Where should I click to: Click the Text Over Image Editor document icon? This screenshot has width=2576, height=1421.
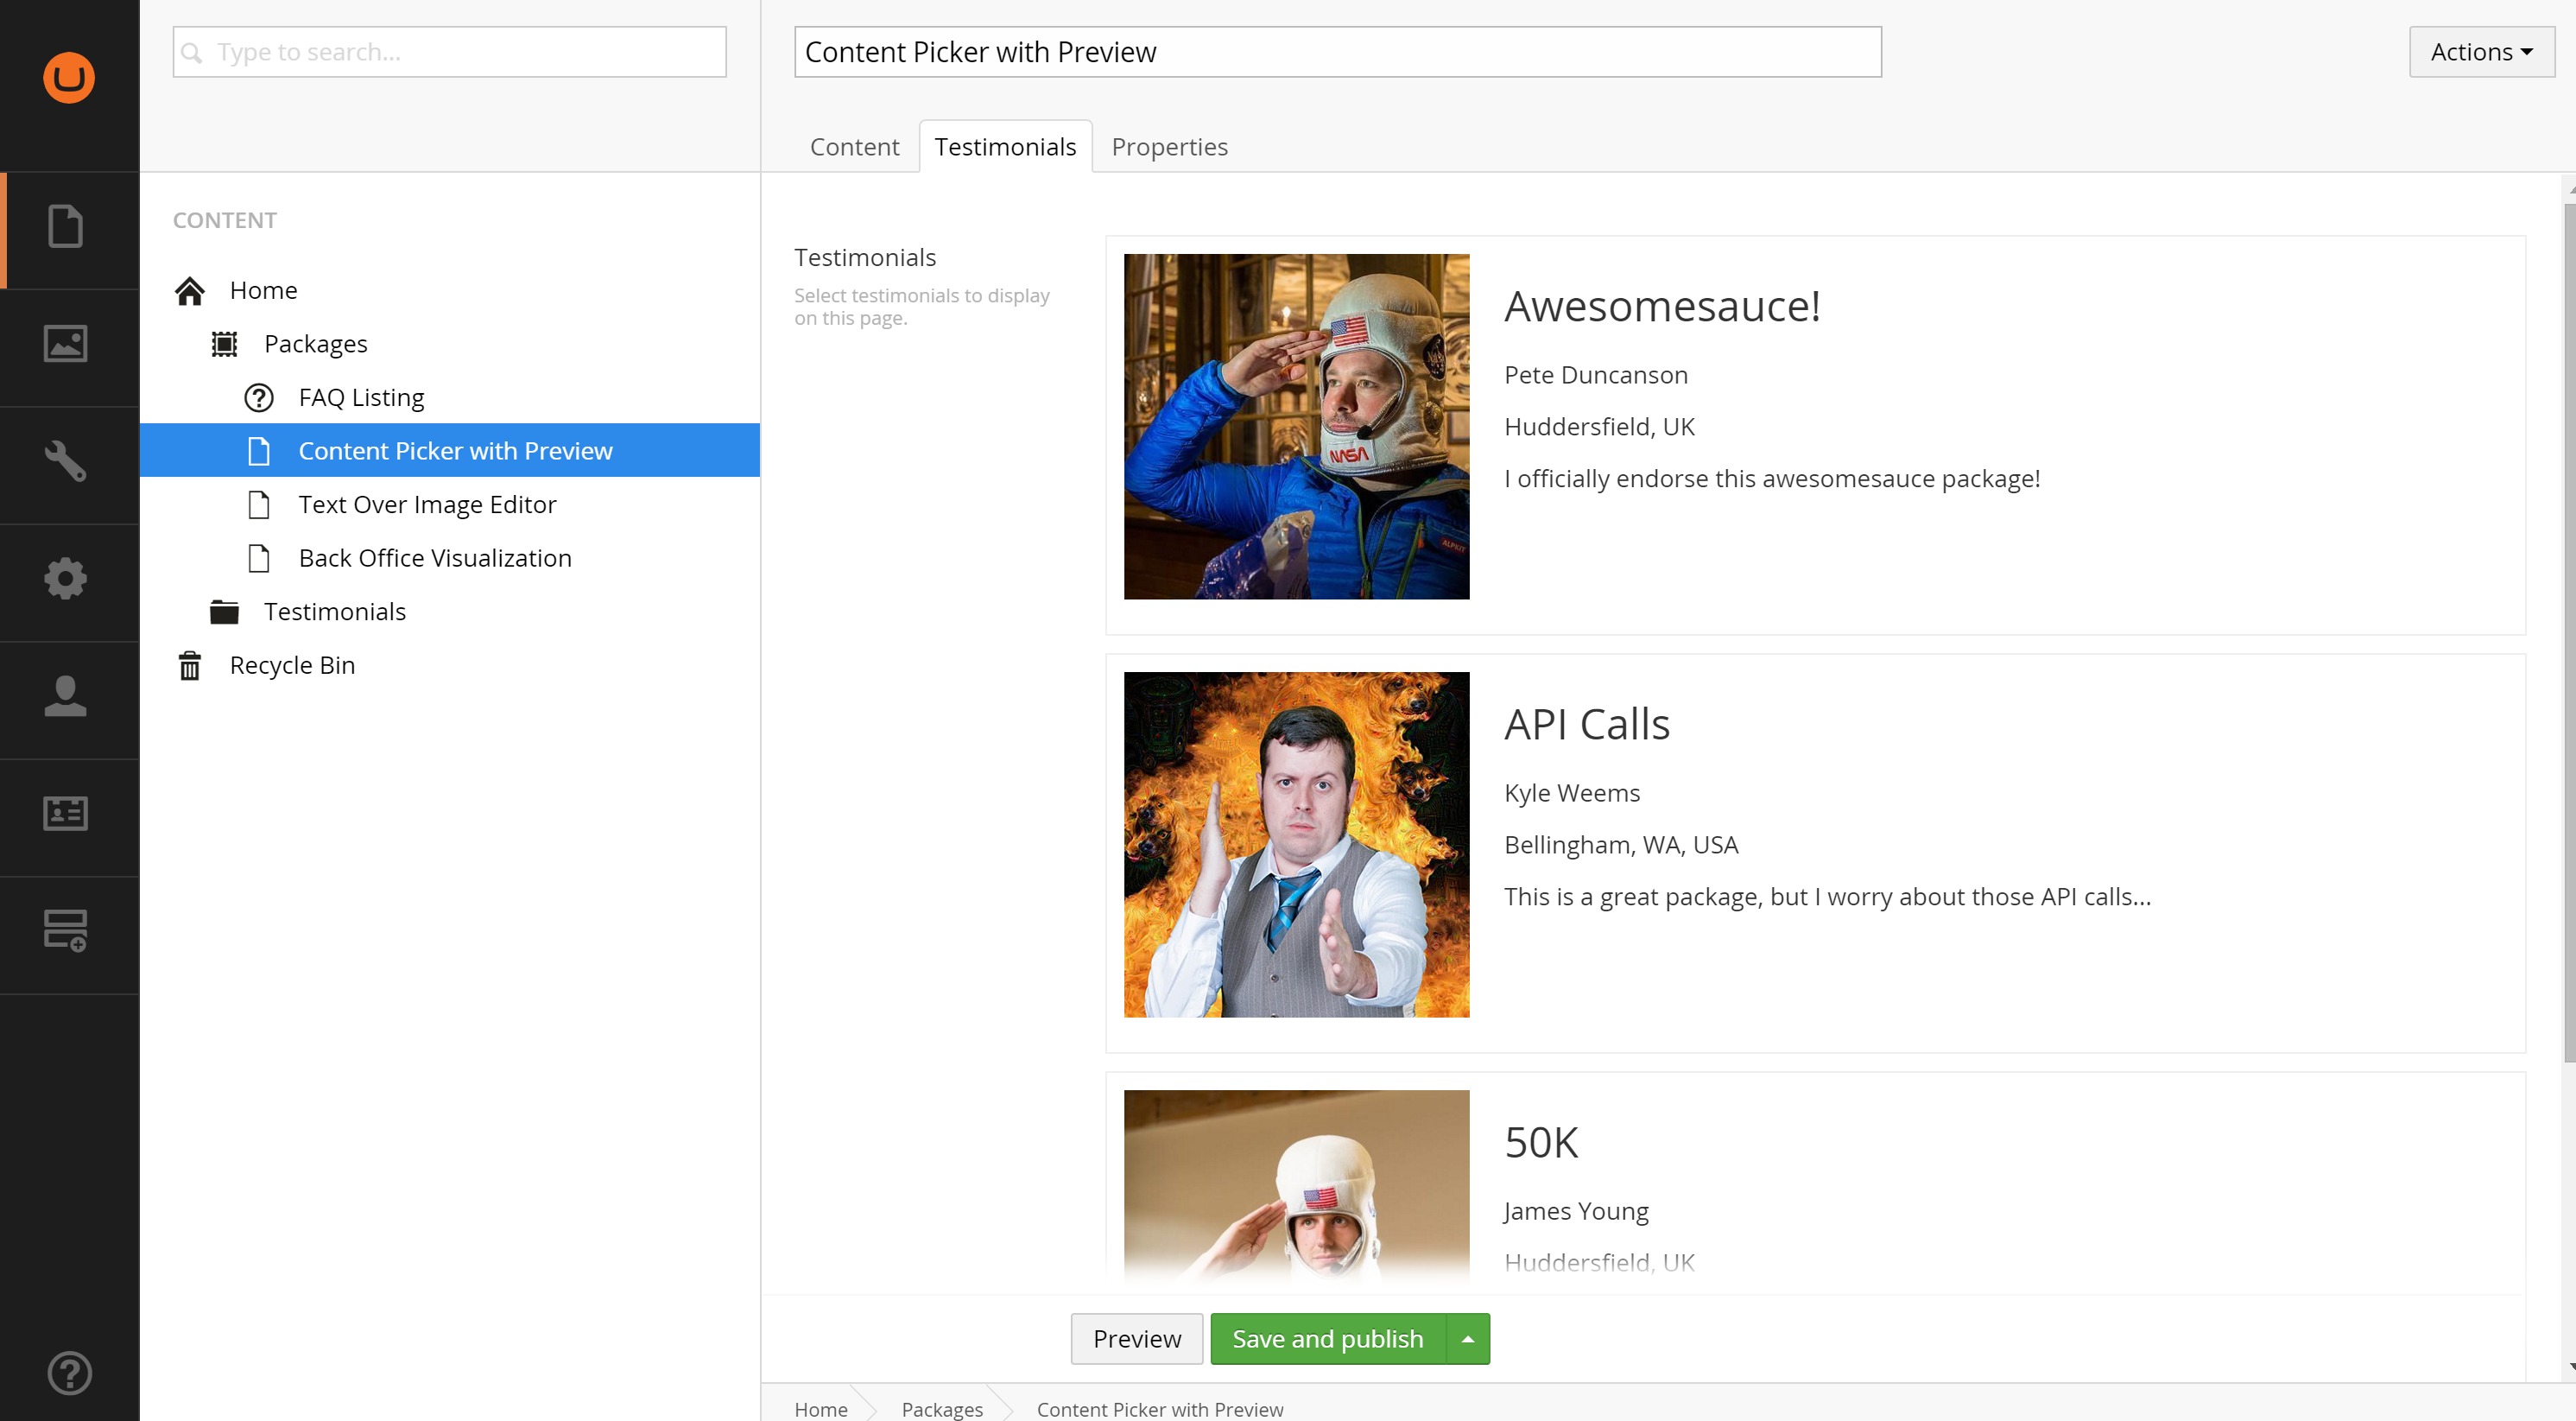tap(259, 505)
